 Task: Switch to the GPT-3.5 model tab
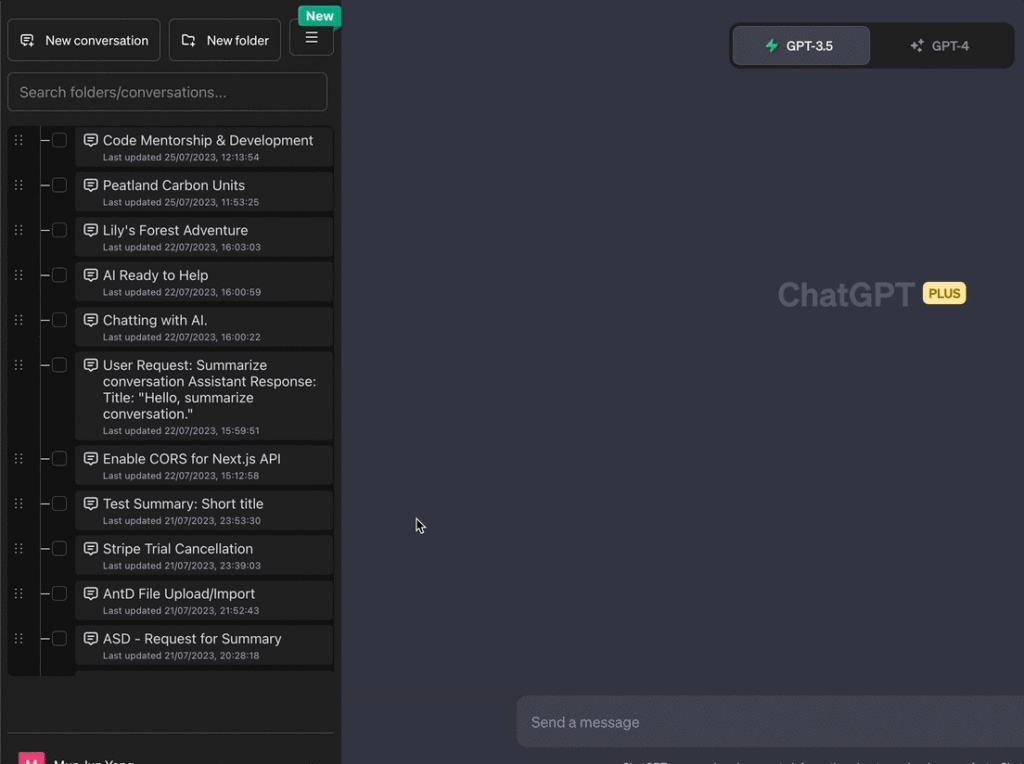tap(800, 46)
